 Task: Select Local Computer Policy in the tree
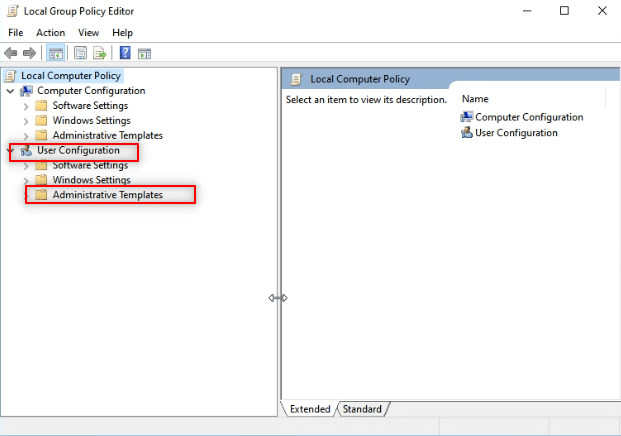point(71,76)
